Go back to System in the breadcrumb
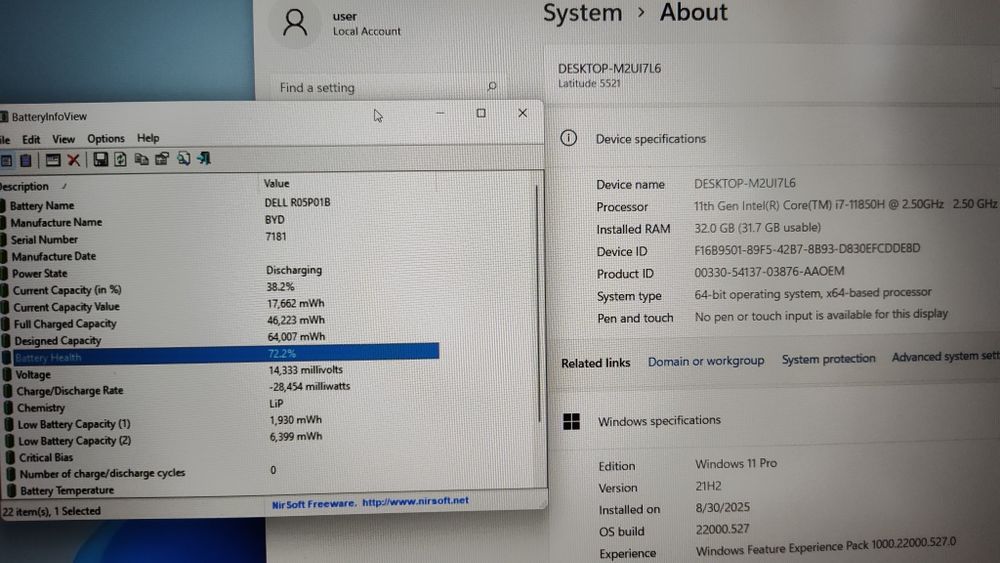This screenshot has height=563, width=1000. [582, 13]
